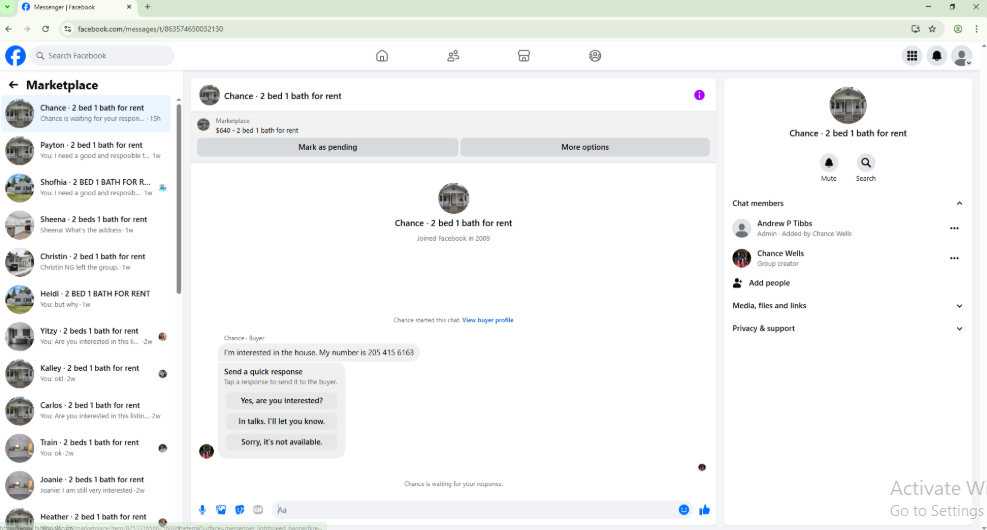Open Shofhia 2 BED 1 BATH conversation
This screenshot has height=530, width=987.
[87, 188]
